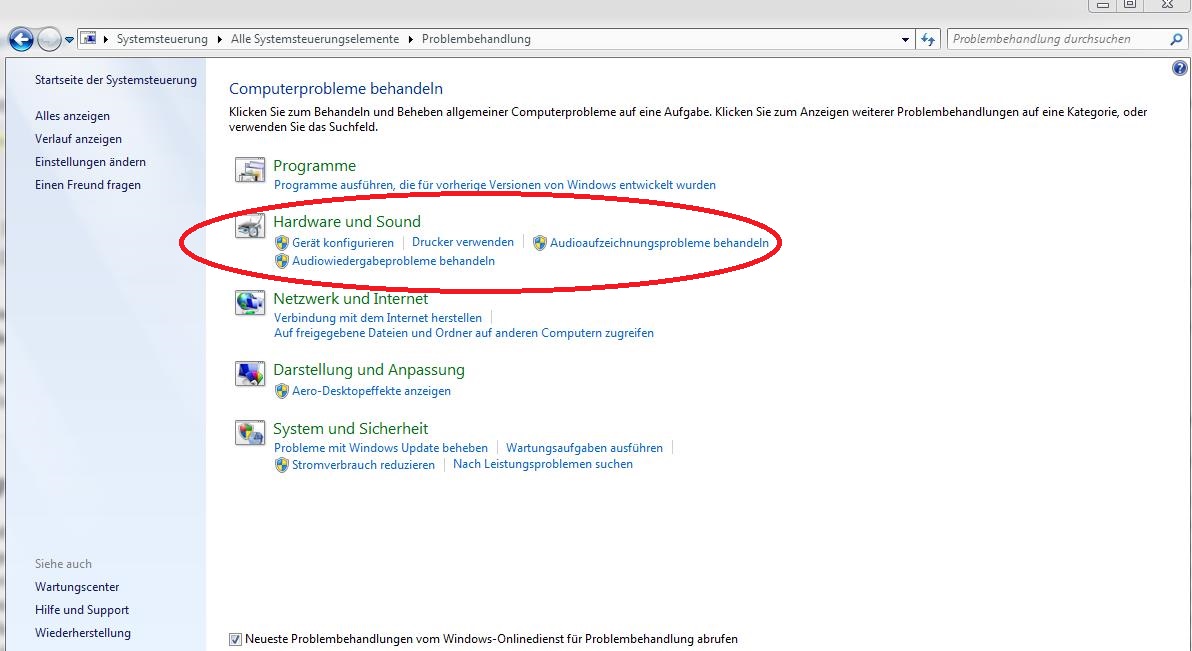Click the System und Sicherheit category icon
This screenshot has width=1192, height=651.
tap(249, 433)
